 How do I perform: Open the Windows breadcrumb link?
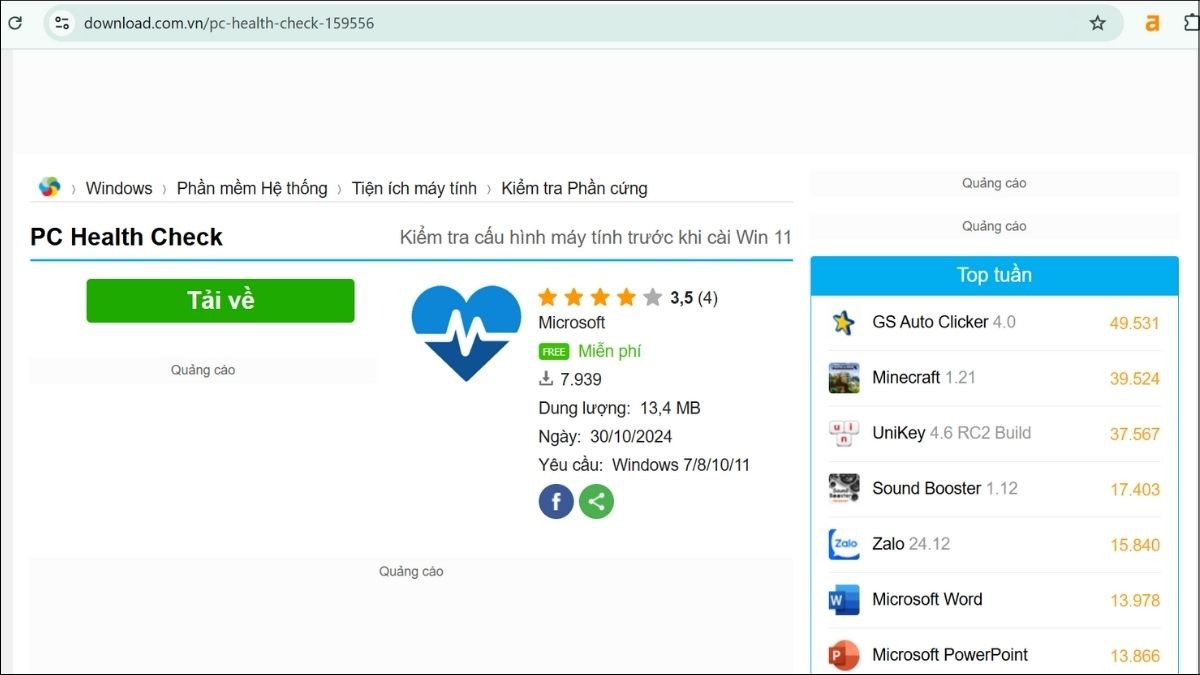point(119,188)
